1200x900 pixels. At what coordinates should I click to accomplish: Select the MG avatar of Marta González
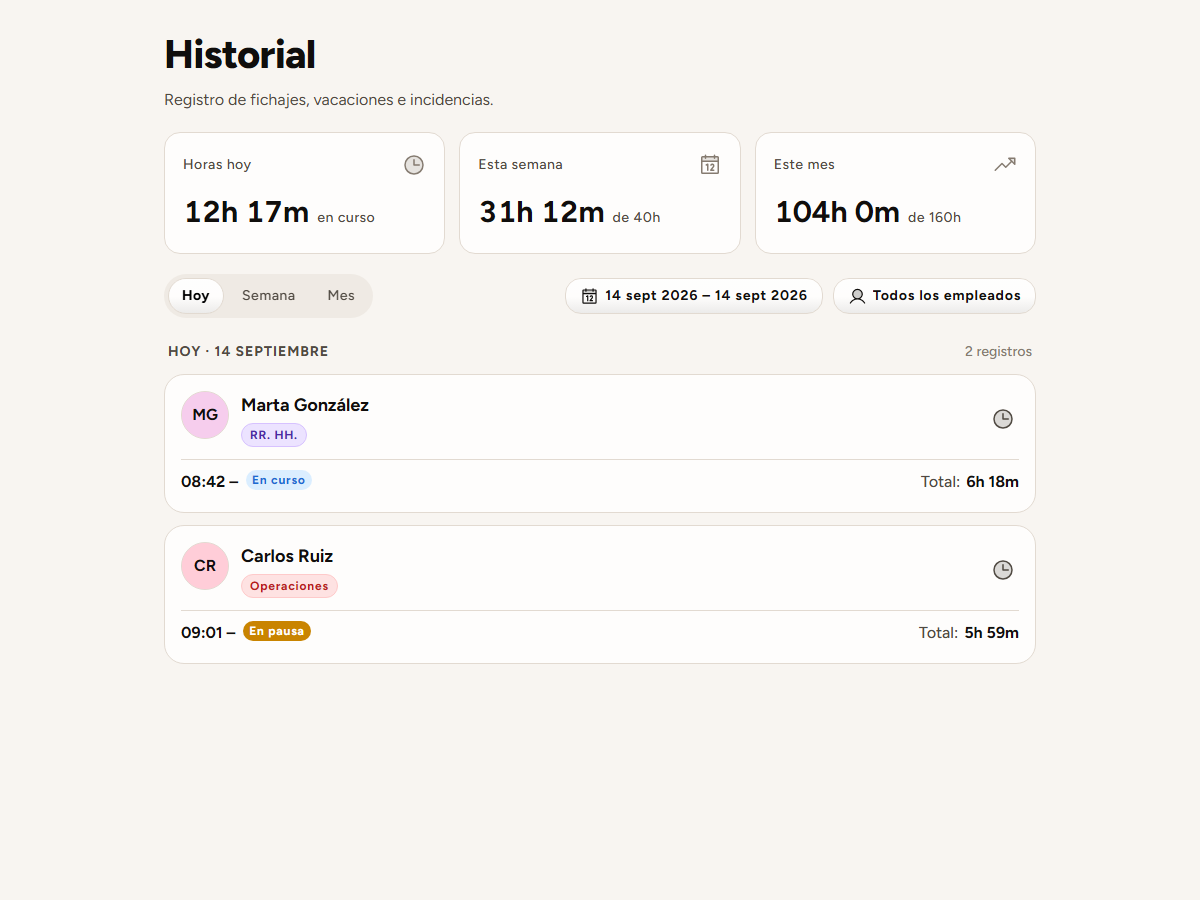205,415
